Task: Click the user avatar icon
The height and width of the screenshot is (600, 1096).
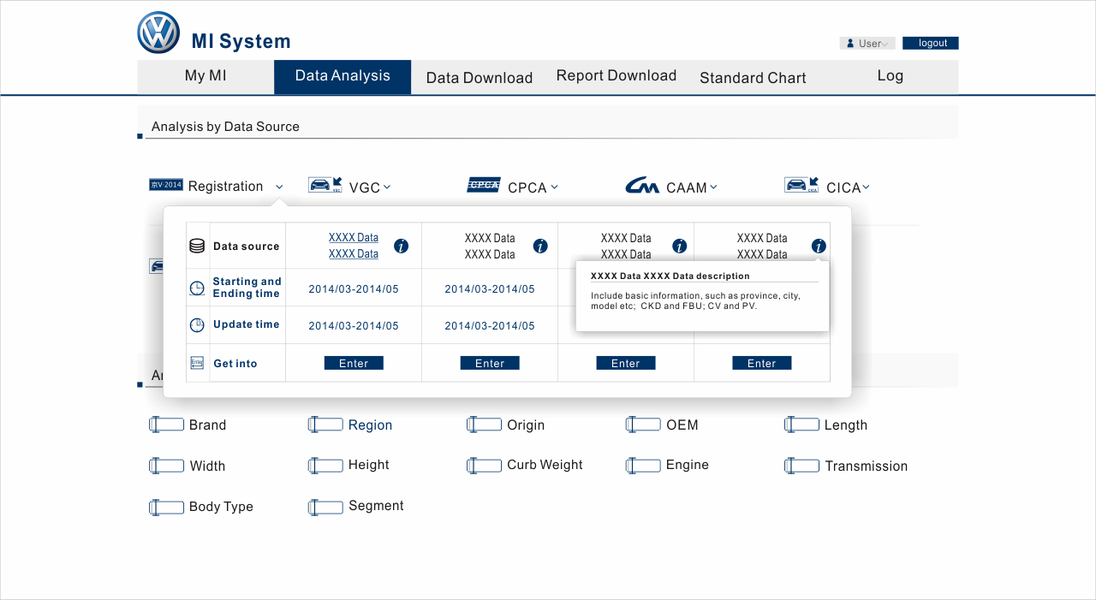Action: [x=850, y=43]
